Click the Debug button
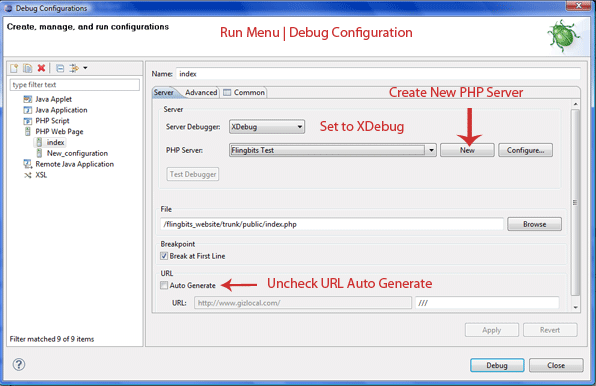 click(x=497, y=365)
